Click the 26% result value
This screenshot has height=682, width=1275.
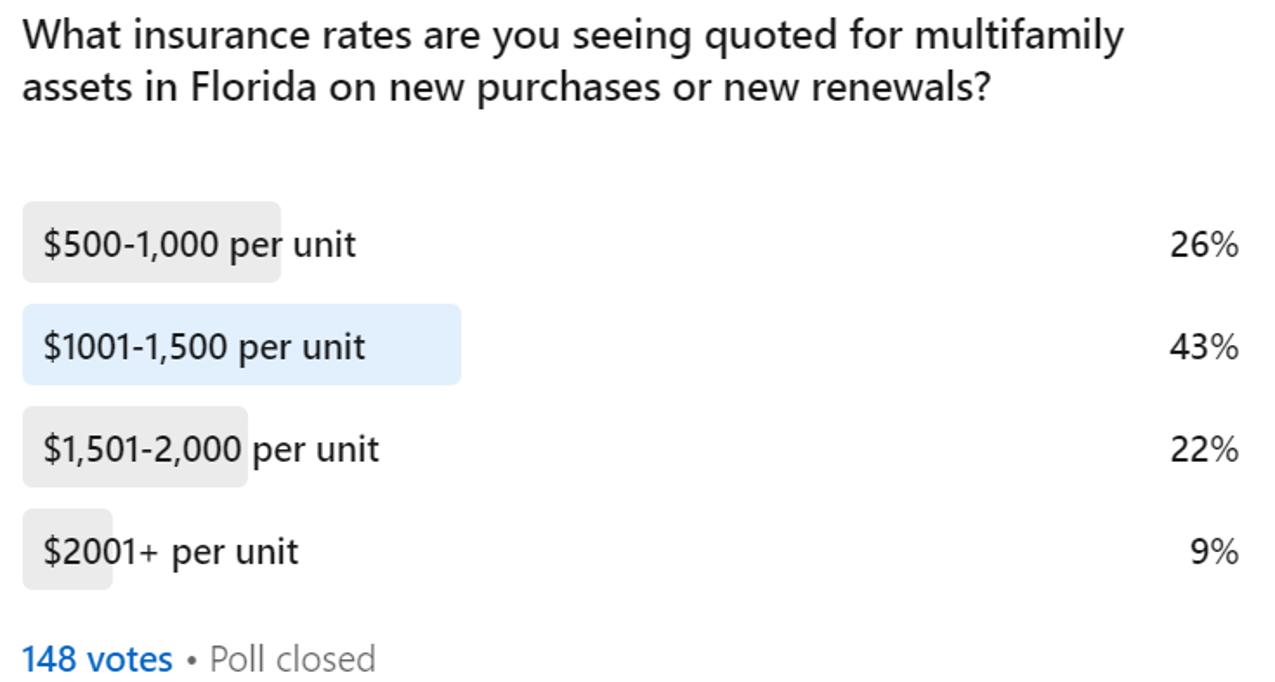coord(1204,244)
